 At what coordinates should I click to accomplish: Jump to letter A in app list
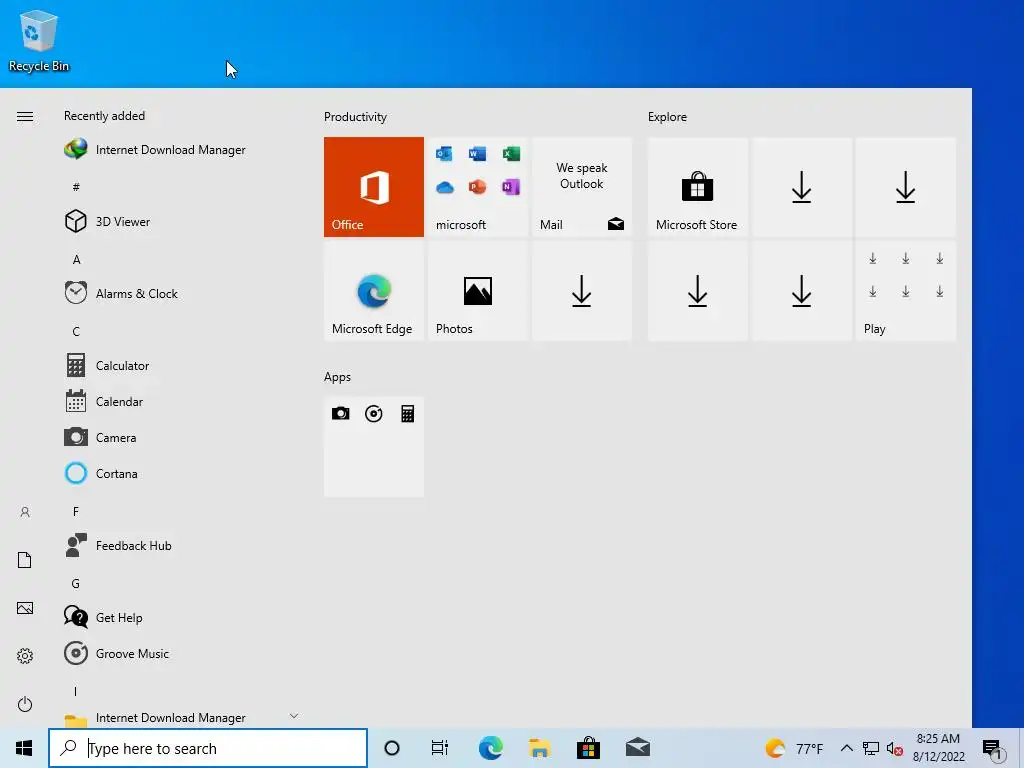tap(76, 260)
